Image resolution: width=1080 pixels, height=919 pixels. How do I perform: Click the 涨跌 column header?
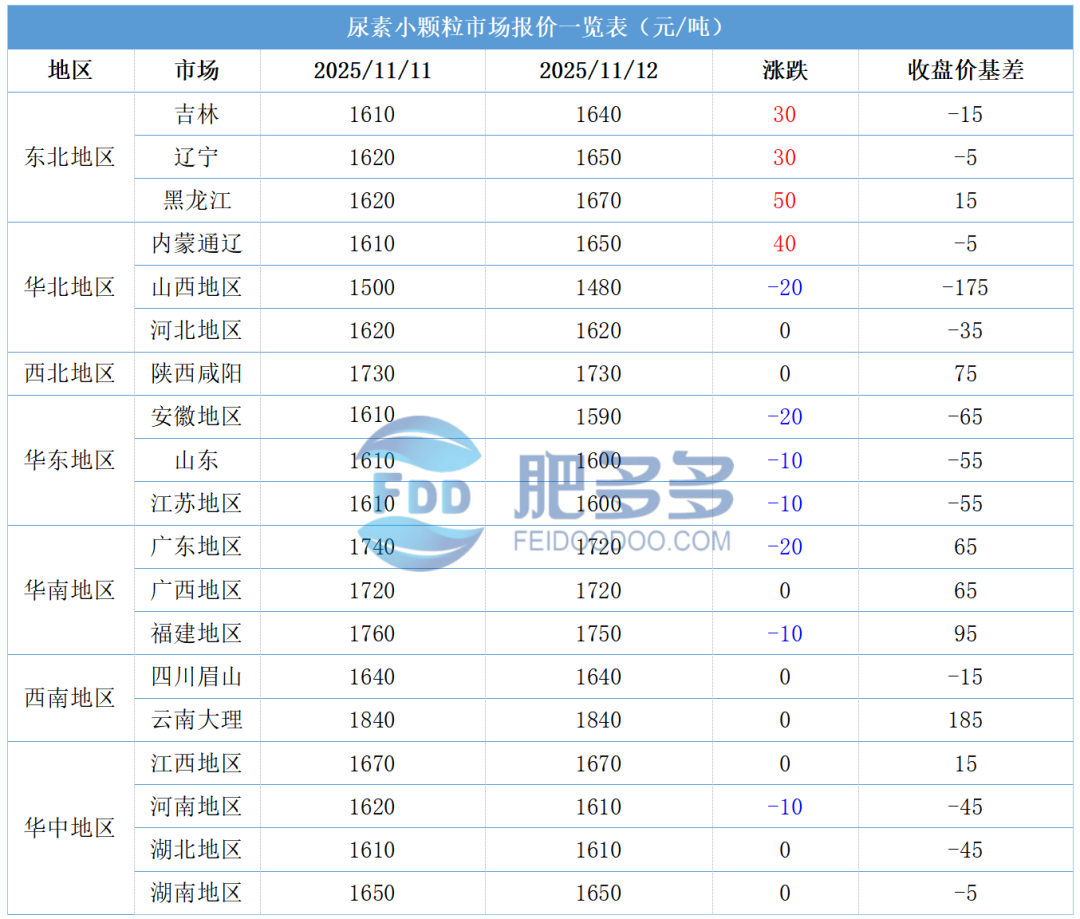[785, 70]
